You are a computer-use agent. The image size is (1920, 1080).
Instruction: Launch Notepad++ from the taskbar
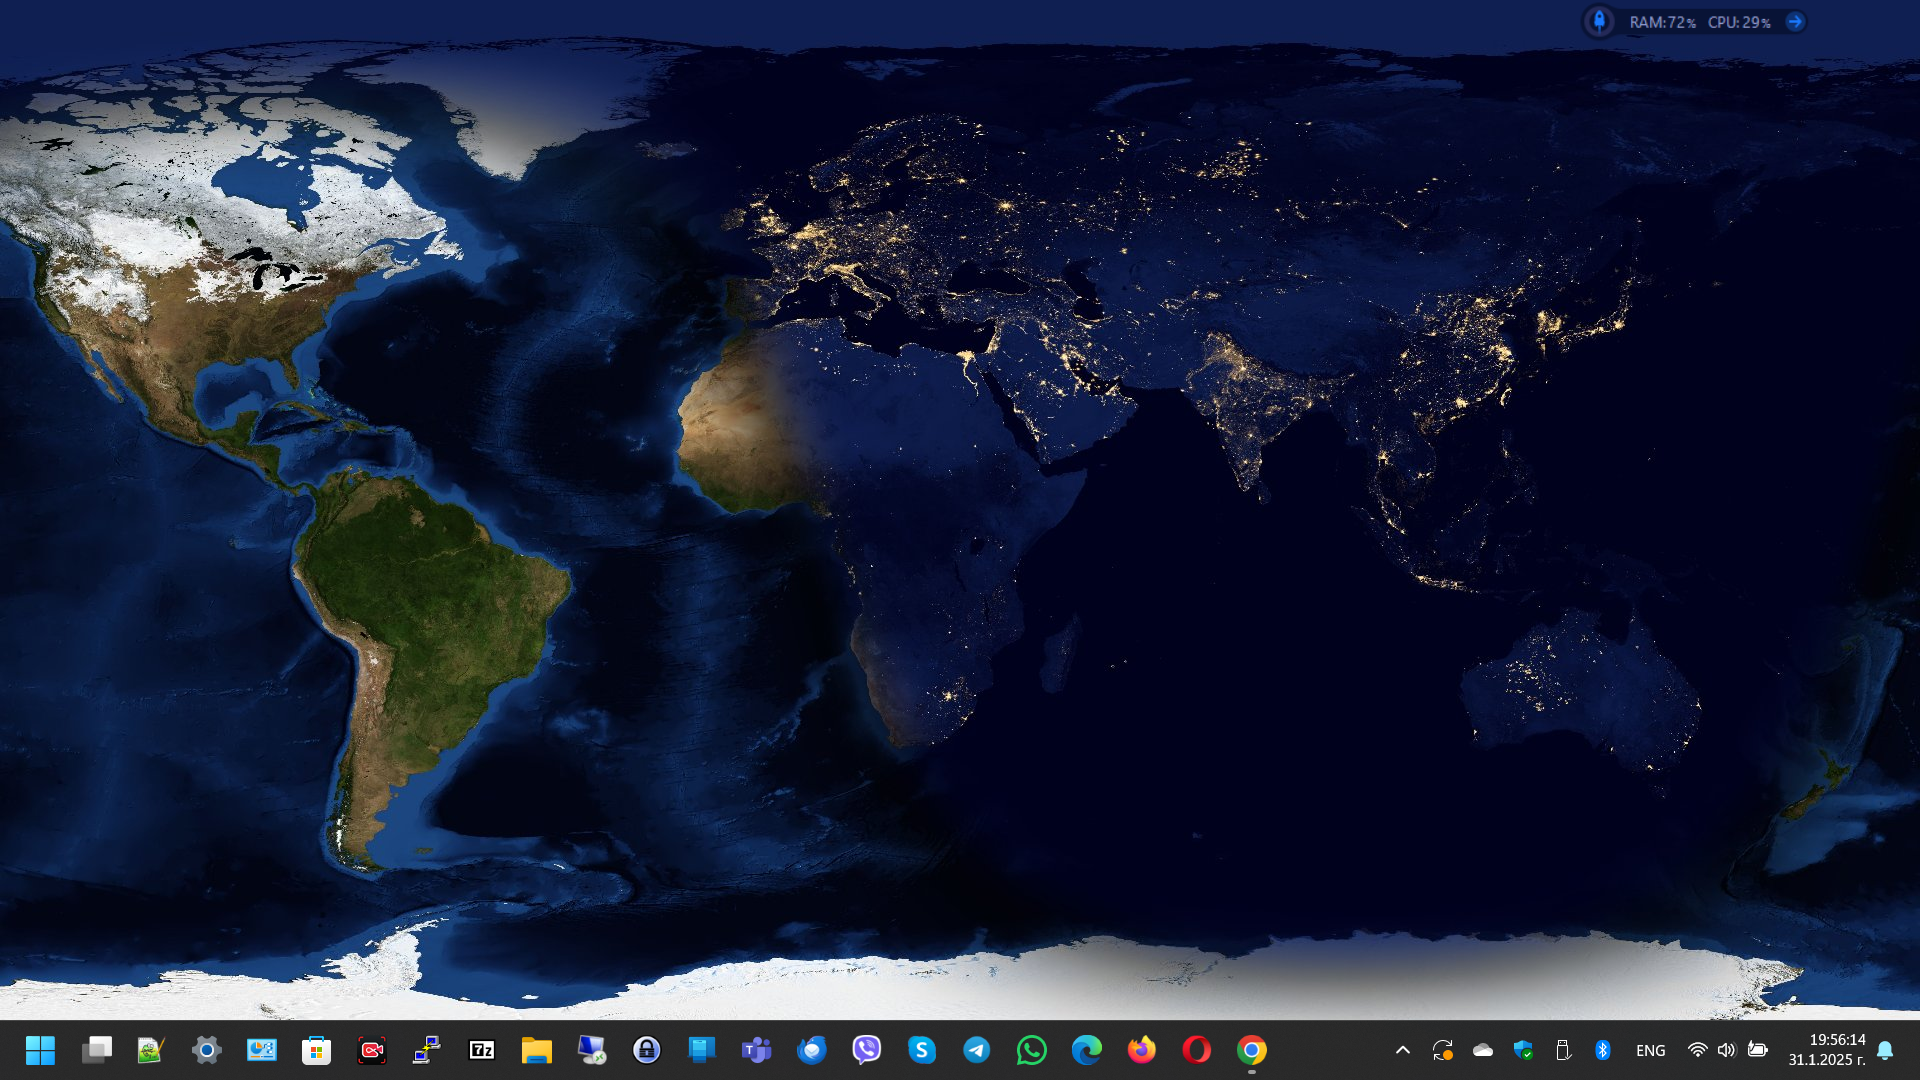[151, 1050]
